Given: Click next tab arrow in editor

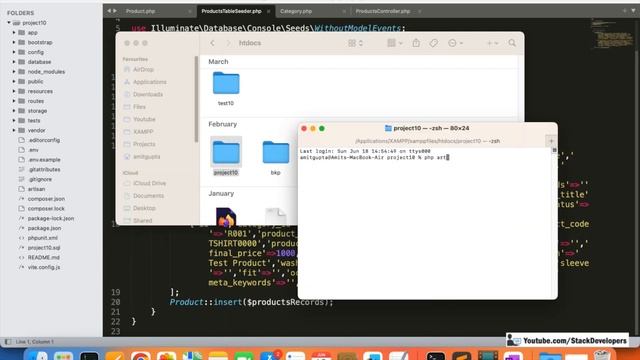Looking at the screenshot, I should (x=115, y=11).
